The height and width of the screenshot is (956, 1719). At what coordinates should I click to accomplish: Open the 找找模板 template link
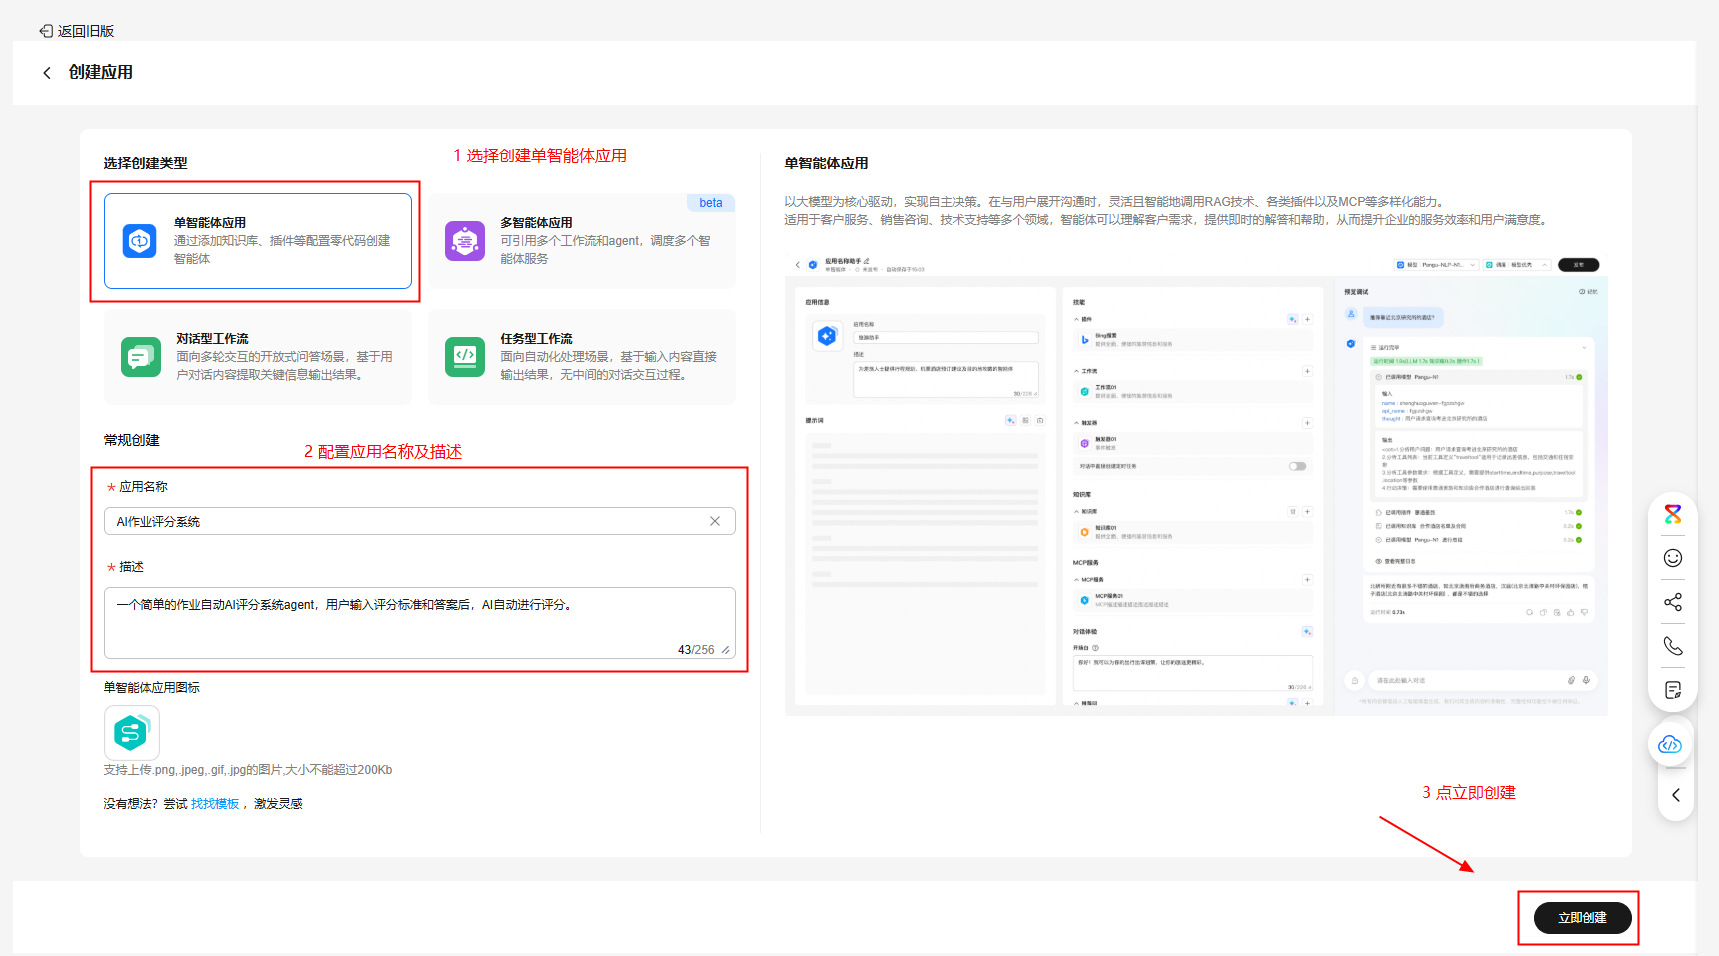point(215,804)
